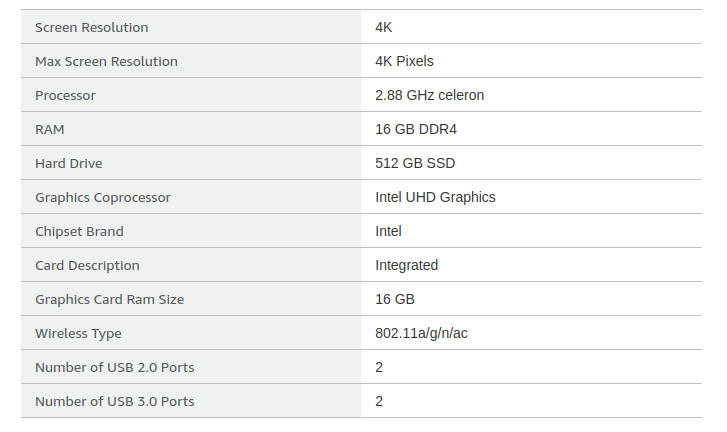727x432 pixels.
Task: Click the Processor row label
Action: [65, 95]
